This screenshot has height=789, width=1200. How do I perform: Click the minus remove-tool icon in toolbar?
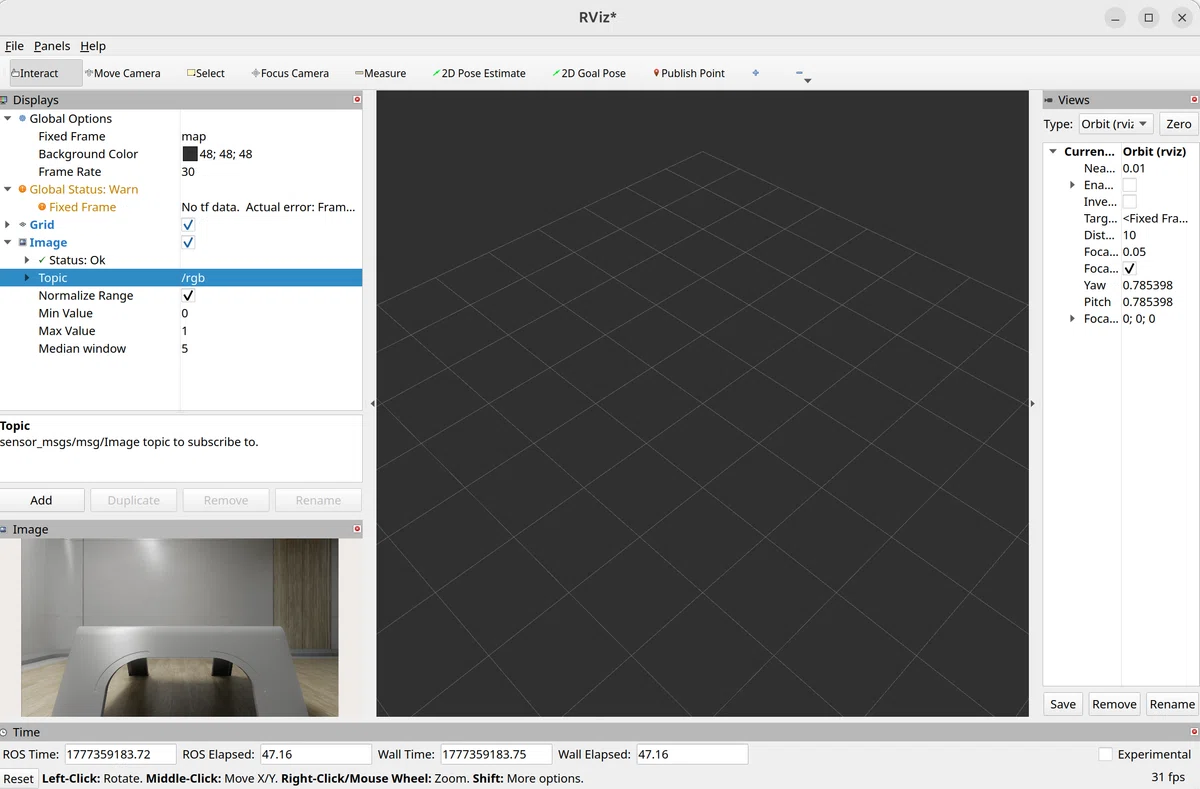pyautogui.click(x=799, y=72)
